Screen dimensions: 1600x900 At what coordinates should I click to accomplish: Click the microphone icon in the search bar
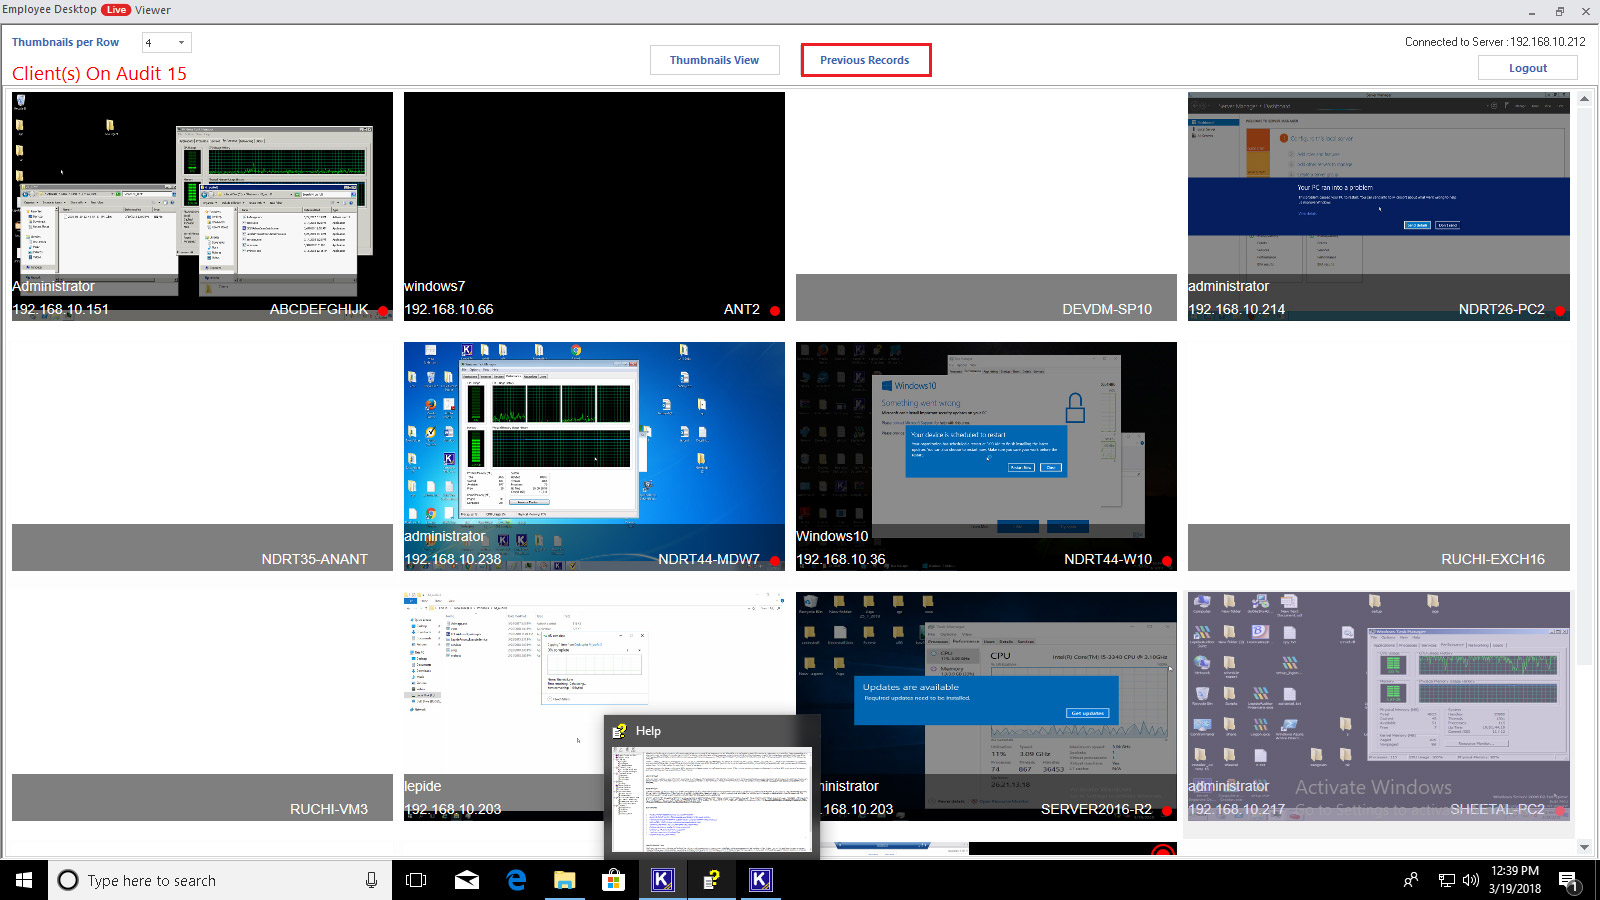371,880
